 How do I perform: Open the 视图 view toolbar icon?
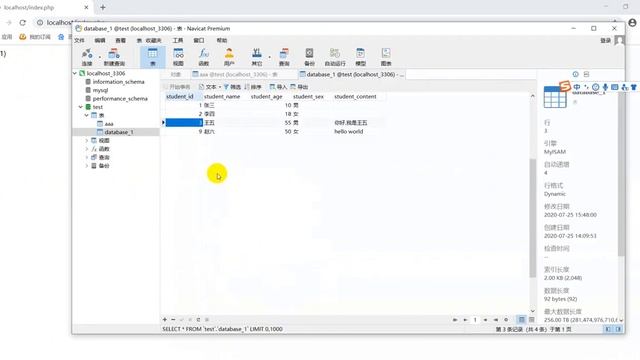pyautogui.click(x=178, y=57)
